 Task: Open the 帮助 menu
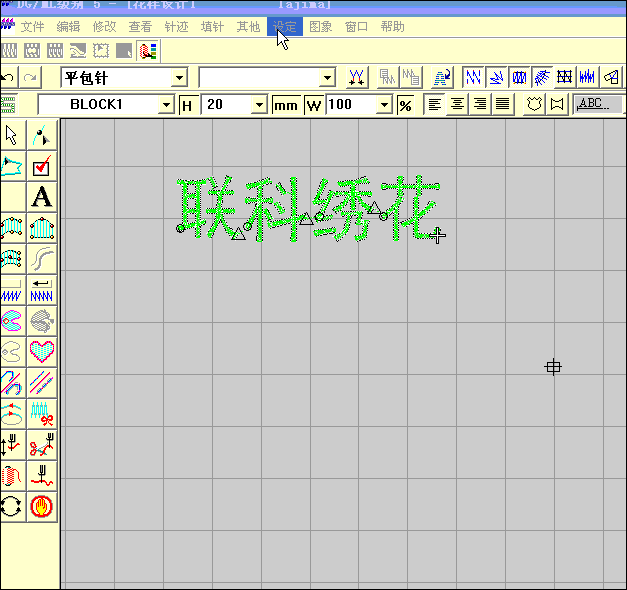click(x=392, y=26)
